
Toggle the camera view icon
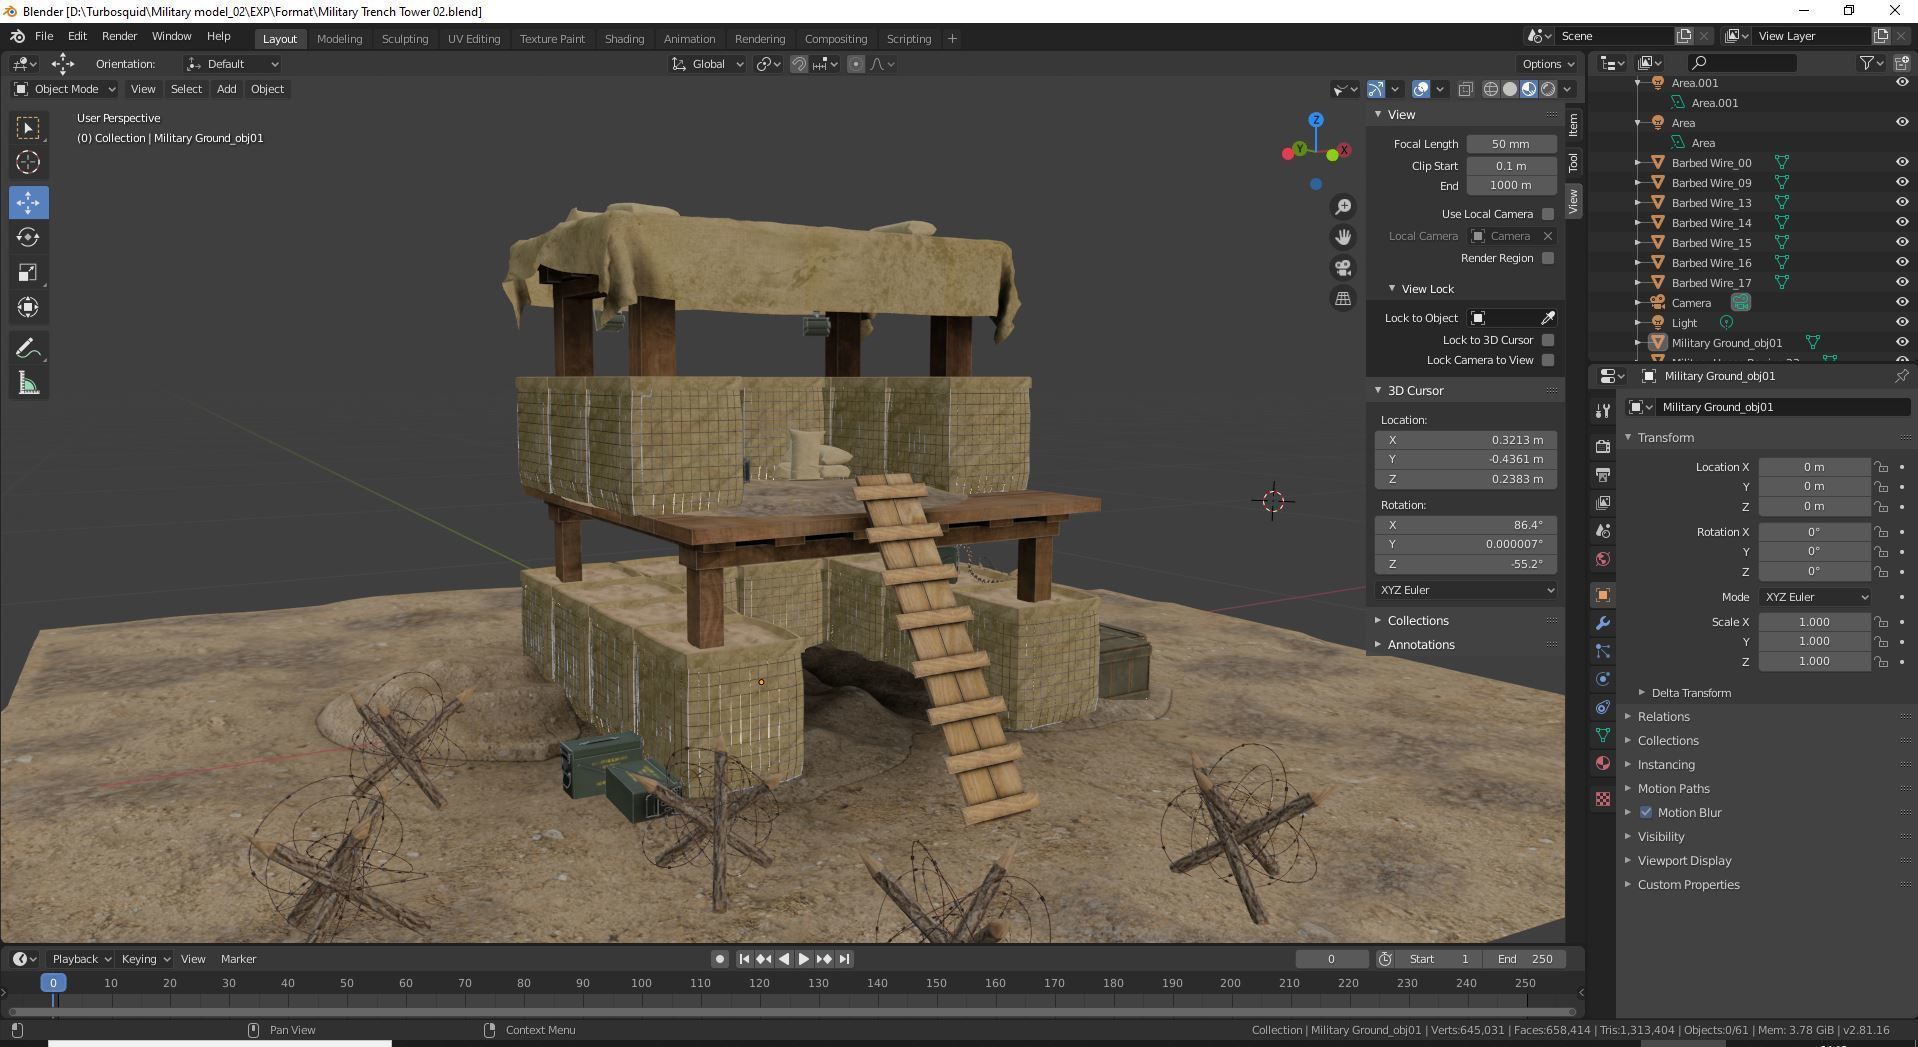pyautogui.click(x=1343, y=268)
